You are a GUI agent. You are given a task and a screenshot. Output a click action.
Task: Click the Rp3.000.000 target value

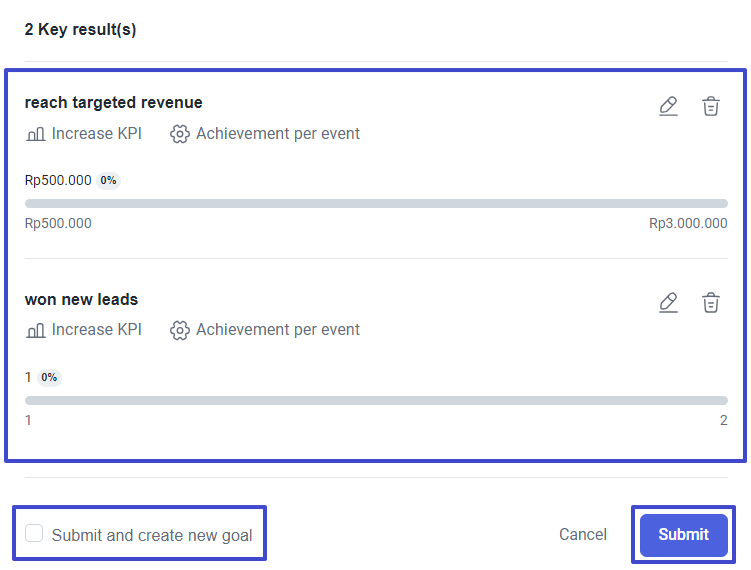pyautogui.click(x=688, y=224)
